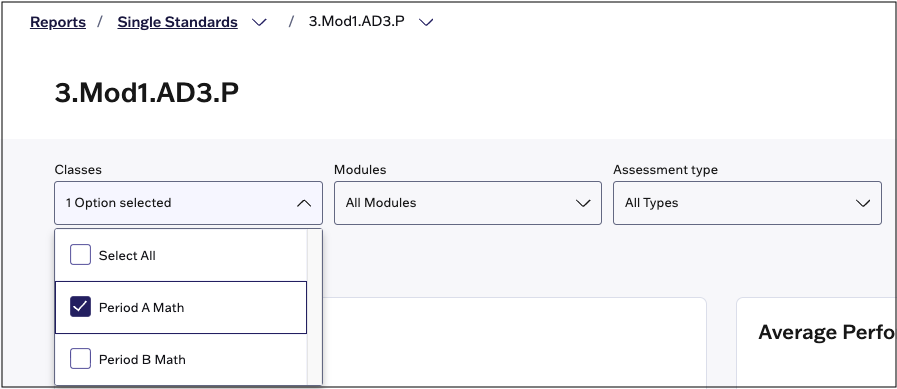897x389 pixels.
Task: Click the large 3.Mod1.AD3.P page title
Action: [146, 93]
